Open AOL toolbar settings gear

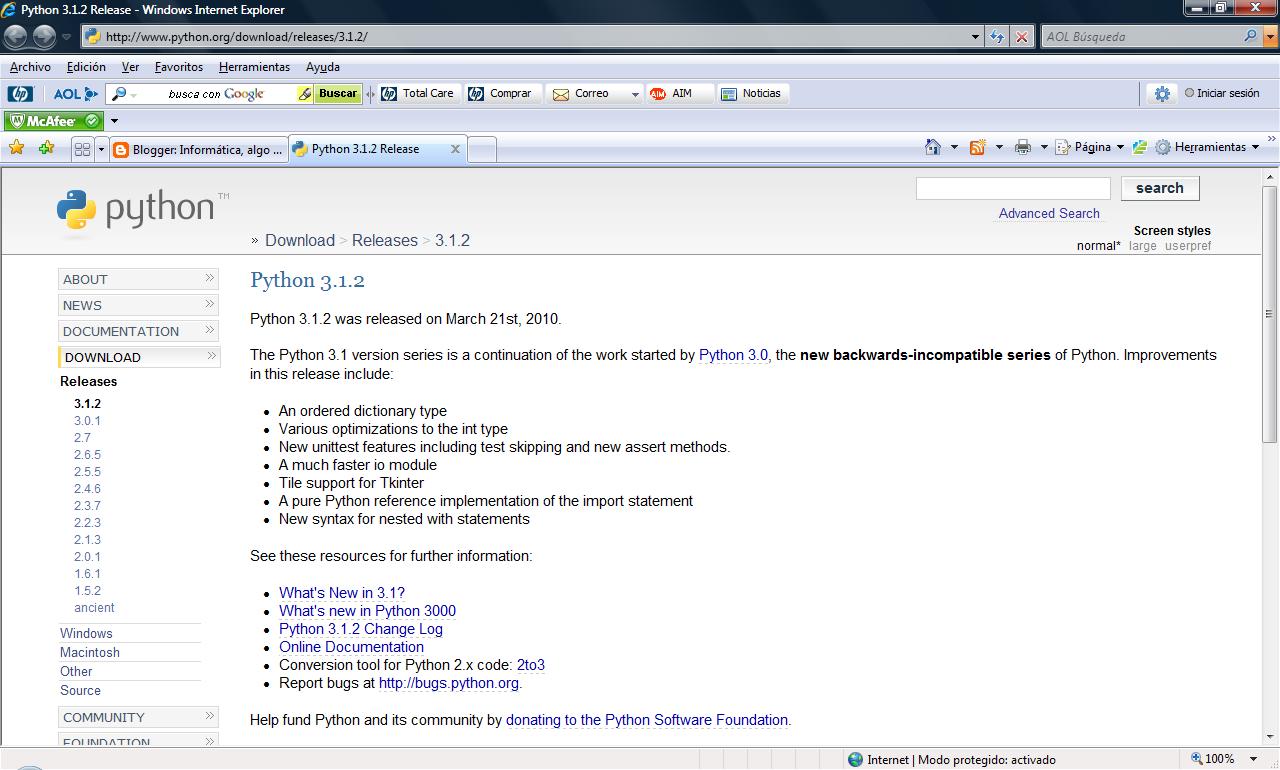[1162, 93]
